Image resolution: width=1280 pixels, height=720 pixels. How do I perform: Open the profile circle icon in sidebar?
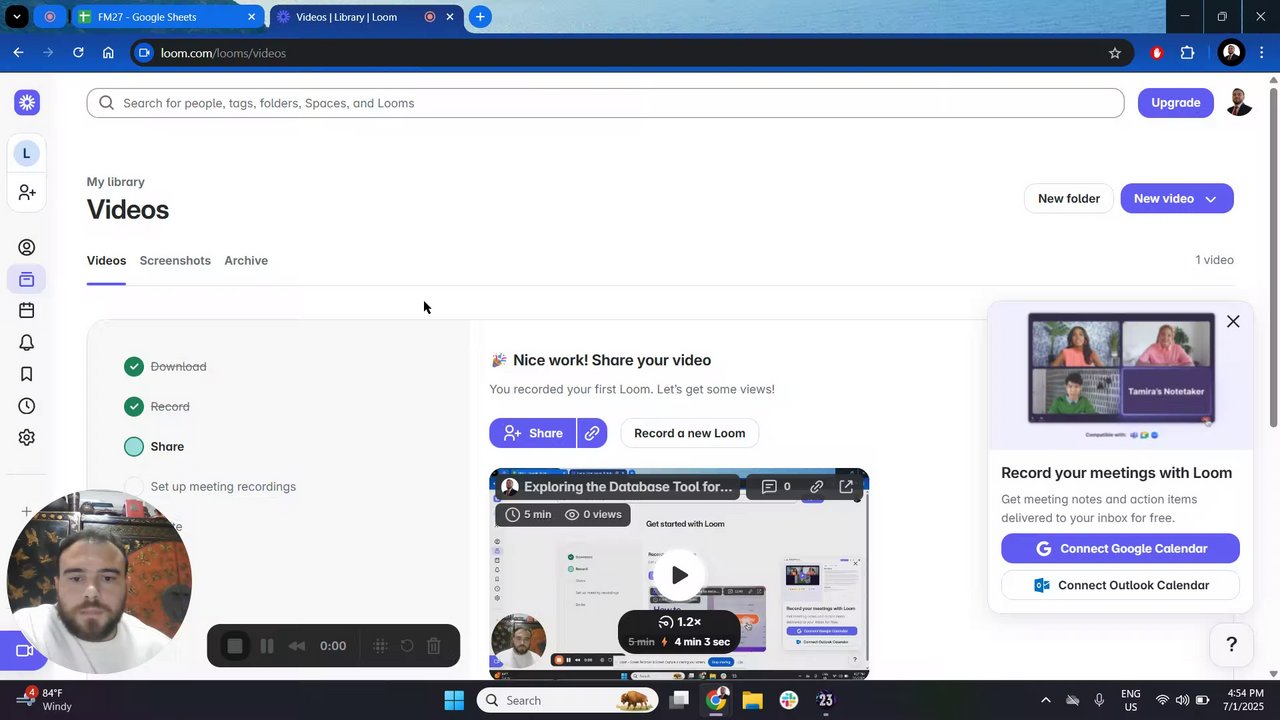[27, 248]
